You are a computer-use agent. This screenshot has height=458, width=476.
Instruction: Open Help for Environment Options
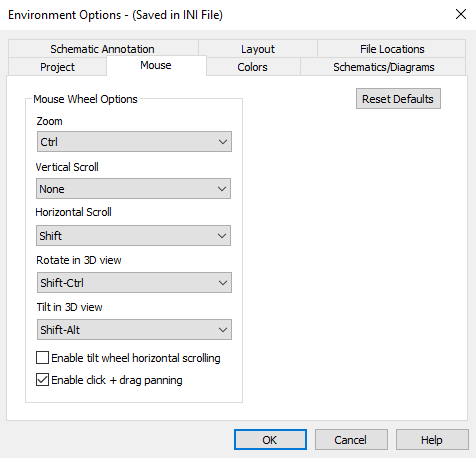(432, 440)
